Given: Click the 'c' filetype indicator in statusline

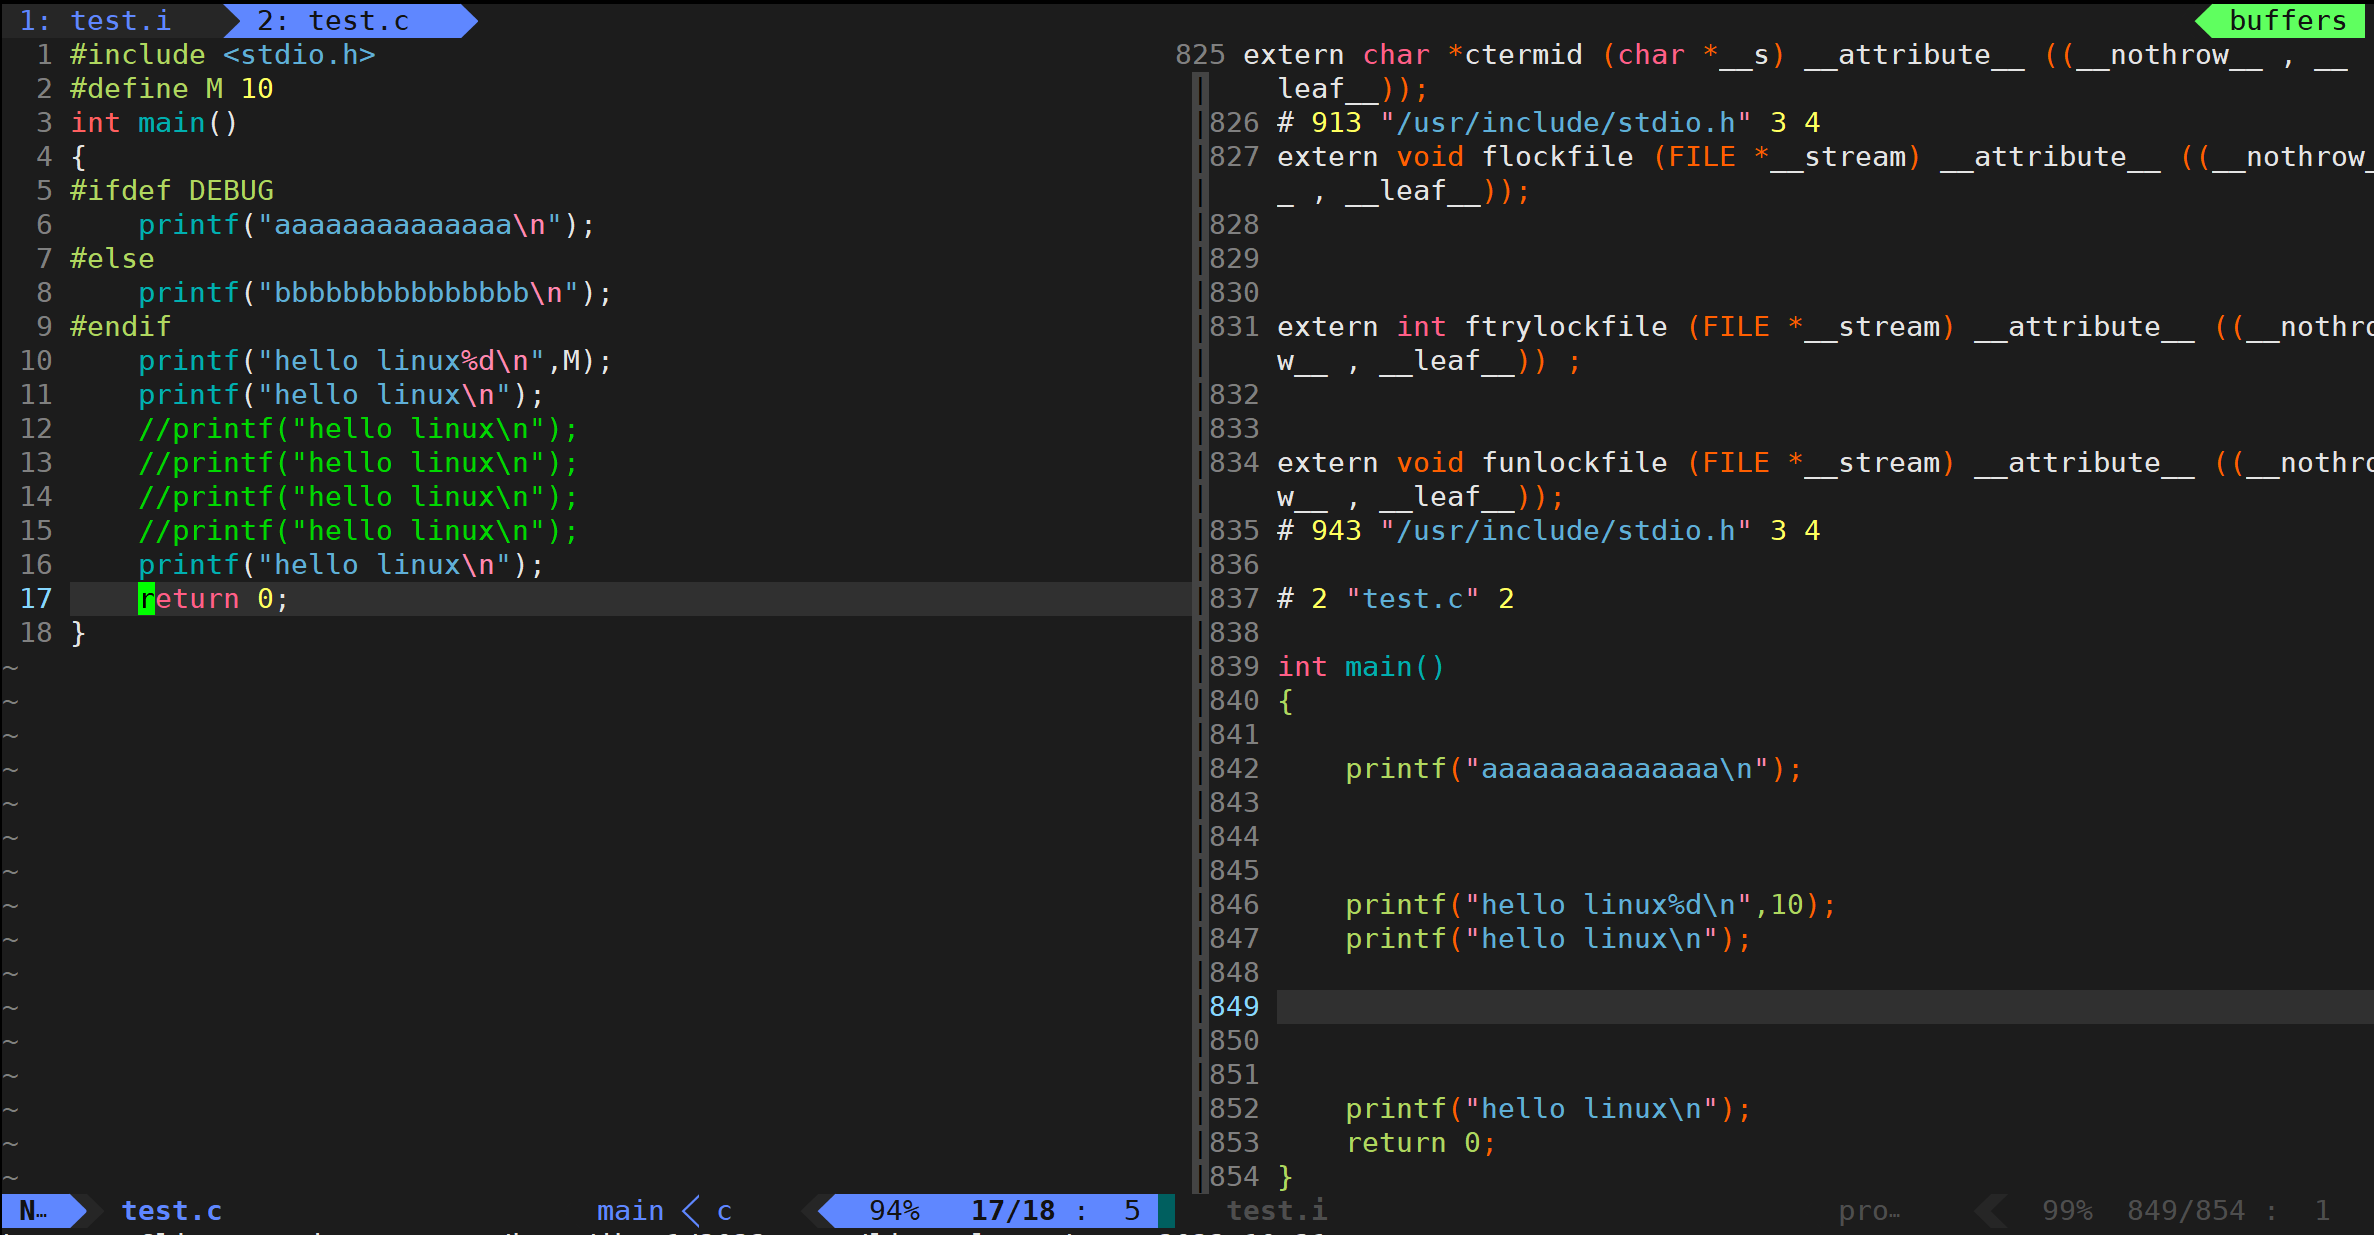Looking at the screenshot, I should coord(724,1211).
